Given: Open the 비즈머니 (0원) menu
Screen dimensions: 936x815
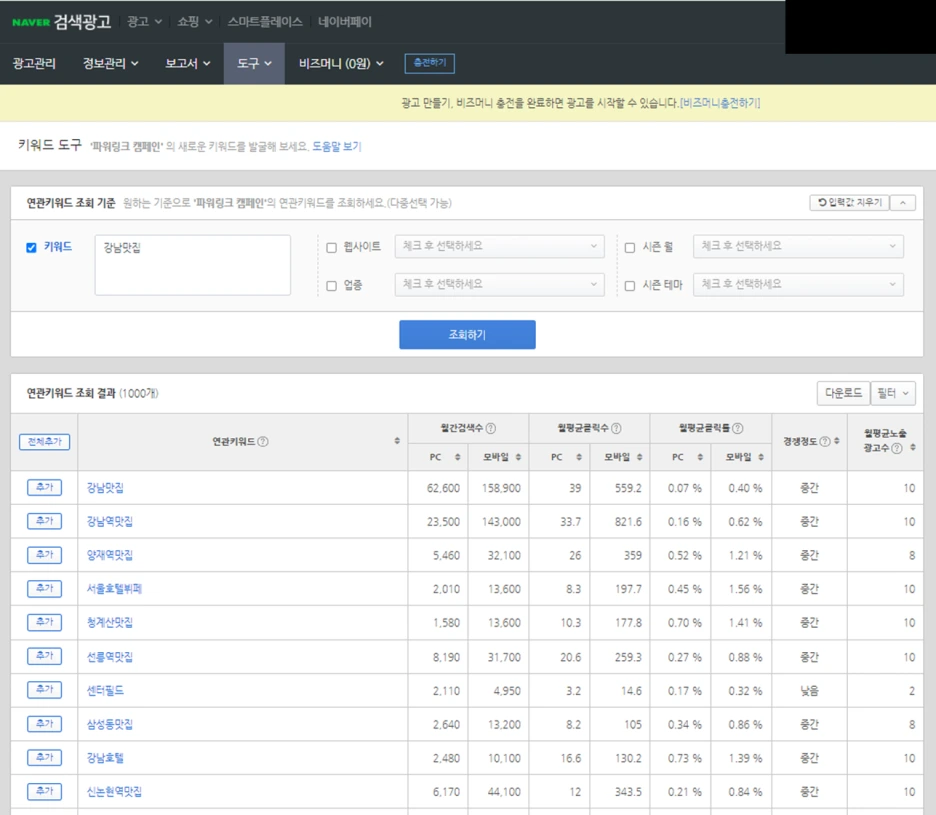Looking at the screenshot, I should [x=341, y=63].
